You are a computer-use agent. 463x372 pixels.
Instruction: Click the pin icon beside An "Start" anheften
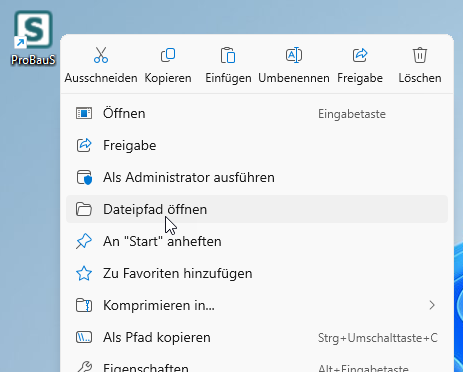[x=84, y=241]
